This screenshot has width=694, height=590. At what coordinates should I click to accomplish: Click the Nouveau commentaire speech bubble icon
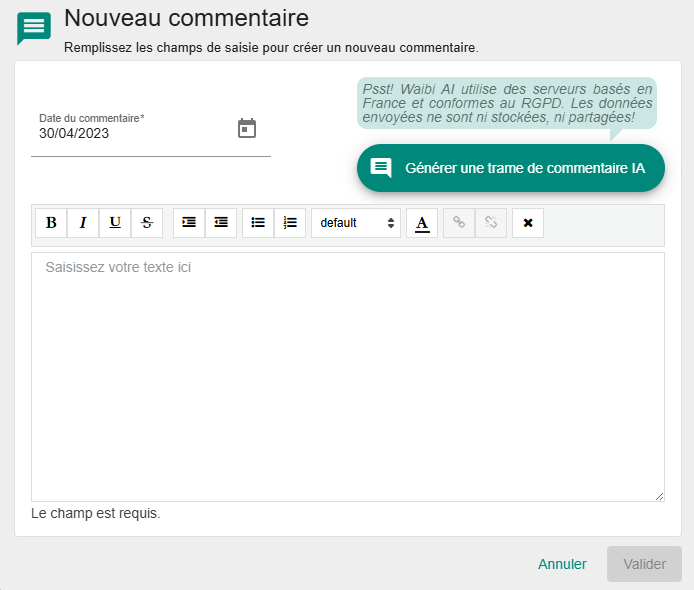(x=34, y=27)
